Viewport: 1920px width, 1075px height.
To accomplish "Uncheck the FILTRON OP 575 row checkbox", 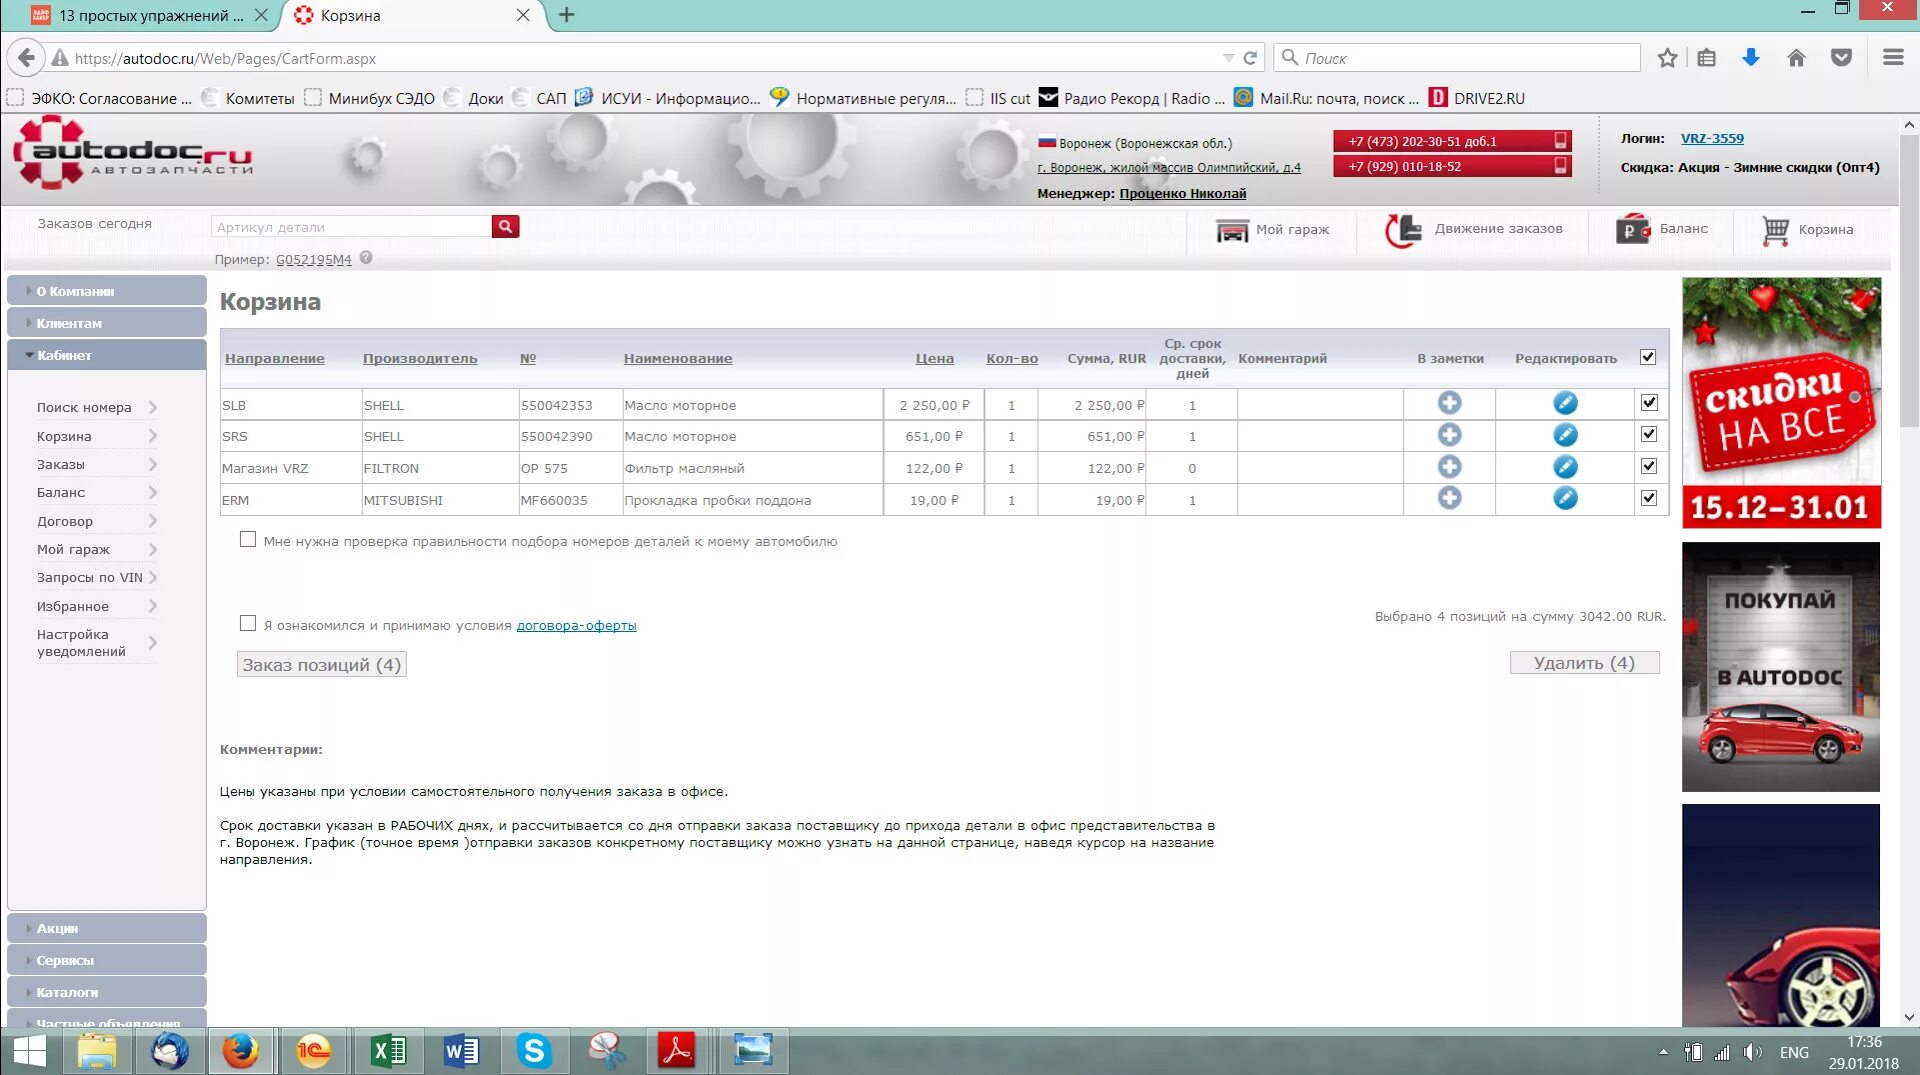I will click(x=1649, y=466).
